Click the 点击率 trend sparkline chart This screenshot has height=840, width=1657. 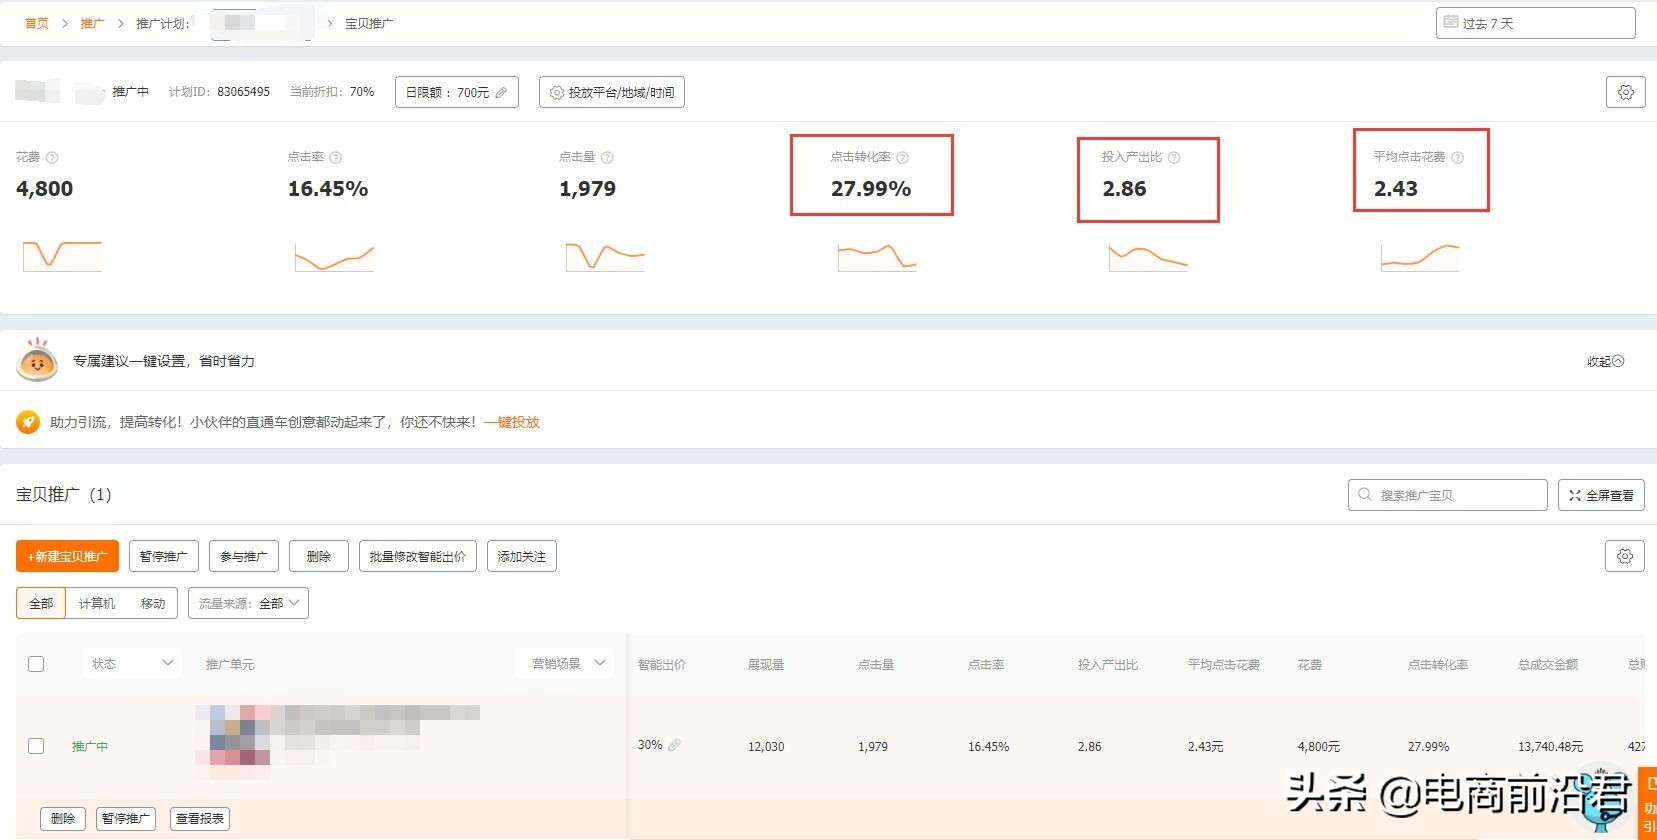point(334,257)
